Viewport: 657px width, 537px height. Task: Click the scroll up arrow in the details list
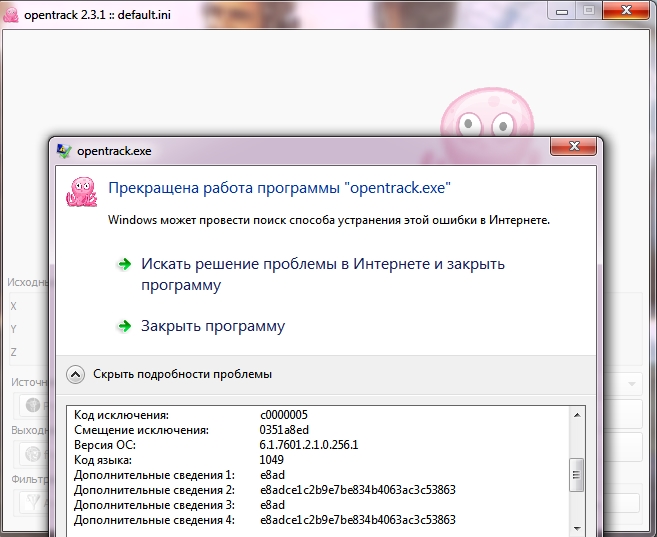(577, 415)
